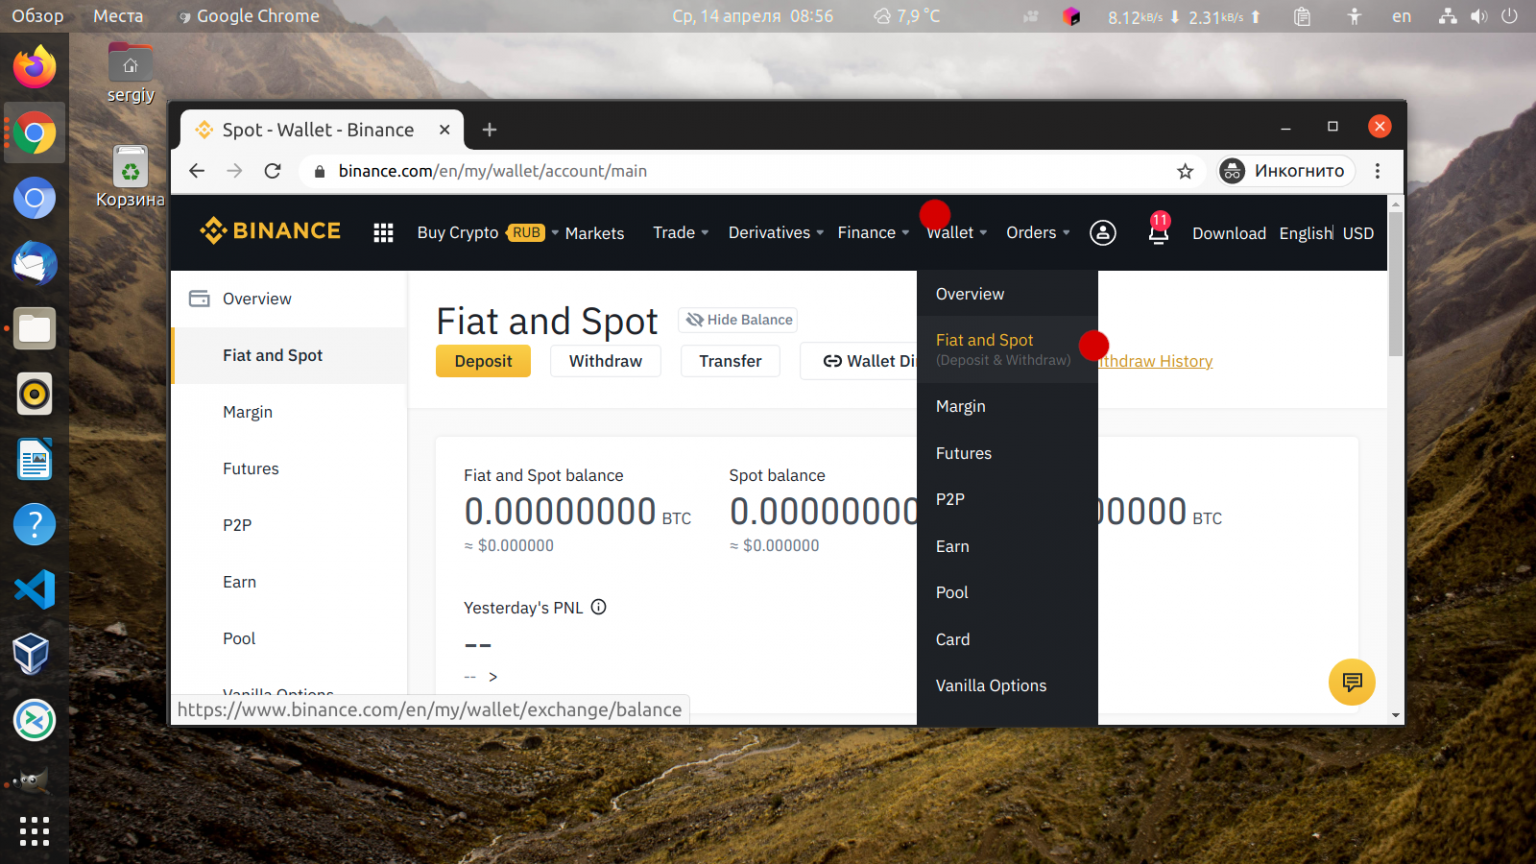This screenshot has height=864, width=1536.
Task: Open the Binance apps grid menu
Action: coord(383,233)
